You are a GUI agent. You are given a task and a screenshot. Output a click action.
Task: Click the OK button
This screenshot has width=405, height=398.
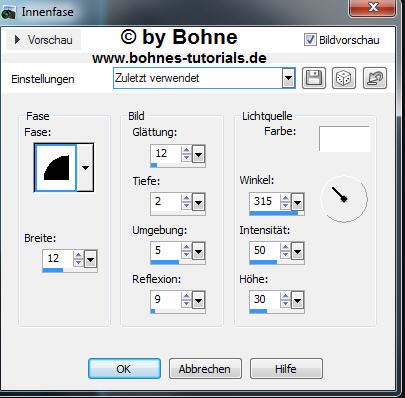(x=124, y=369)
